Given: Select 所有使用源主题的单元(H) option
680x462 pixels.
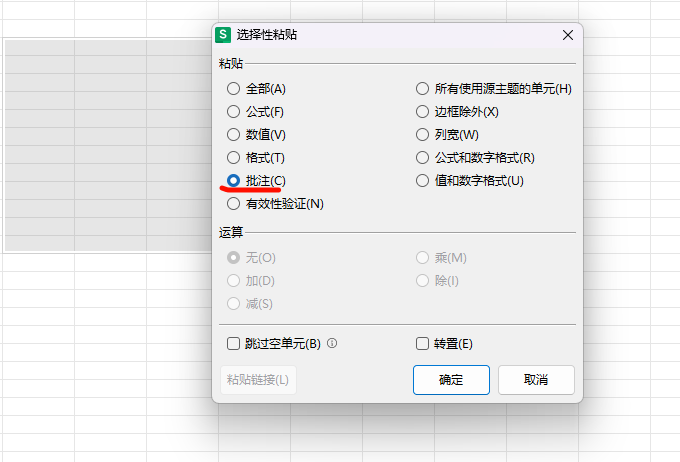Looking at the screenshot, I should tap(423, 89).
